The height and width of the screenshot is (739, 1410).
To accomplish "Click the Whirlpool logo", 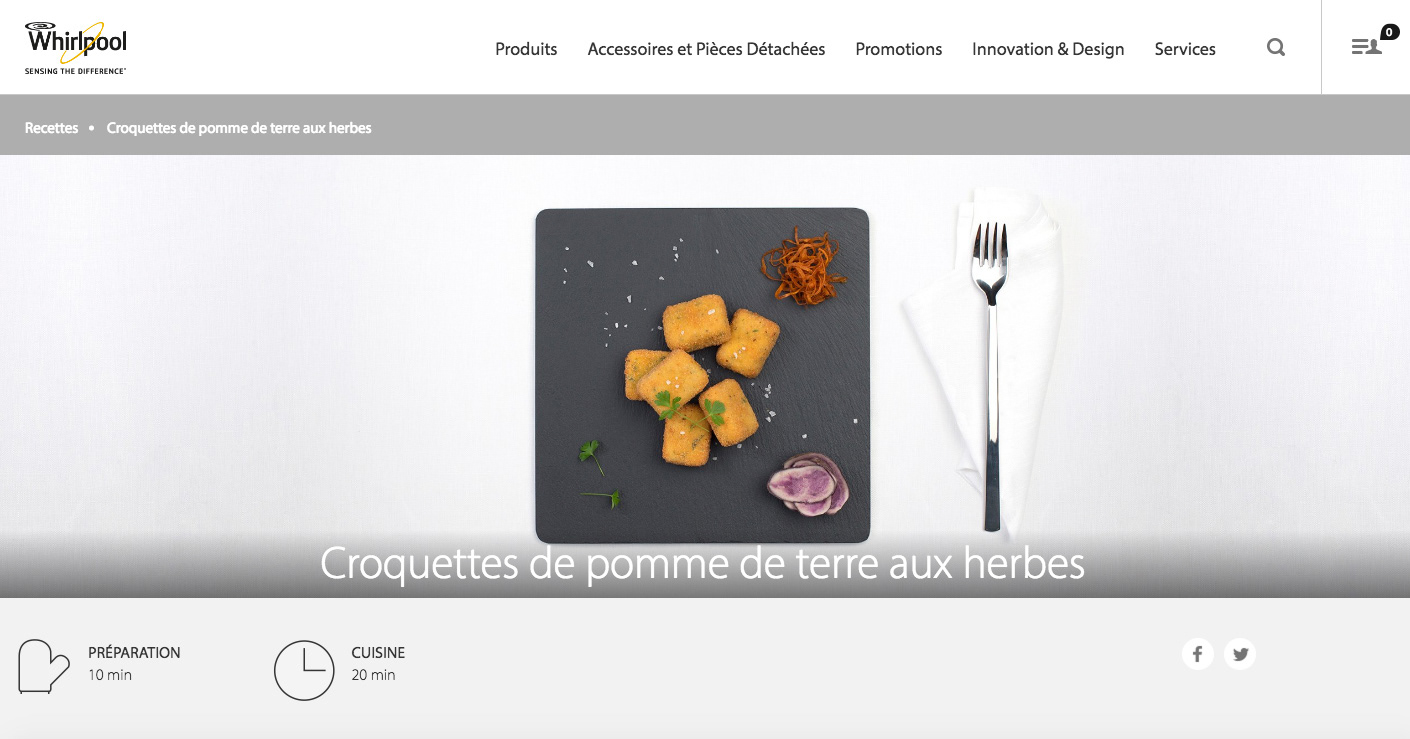I will click(76, 47).
